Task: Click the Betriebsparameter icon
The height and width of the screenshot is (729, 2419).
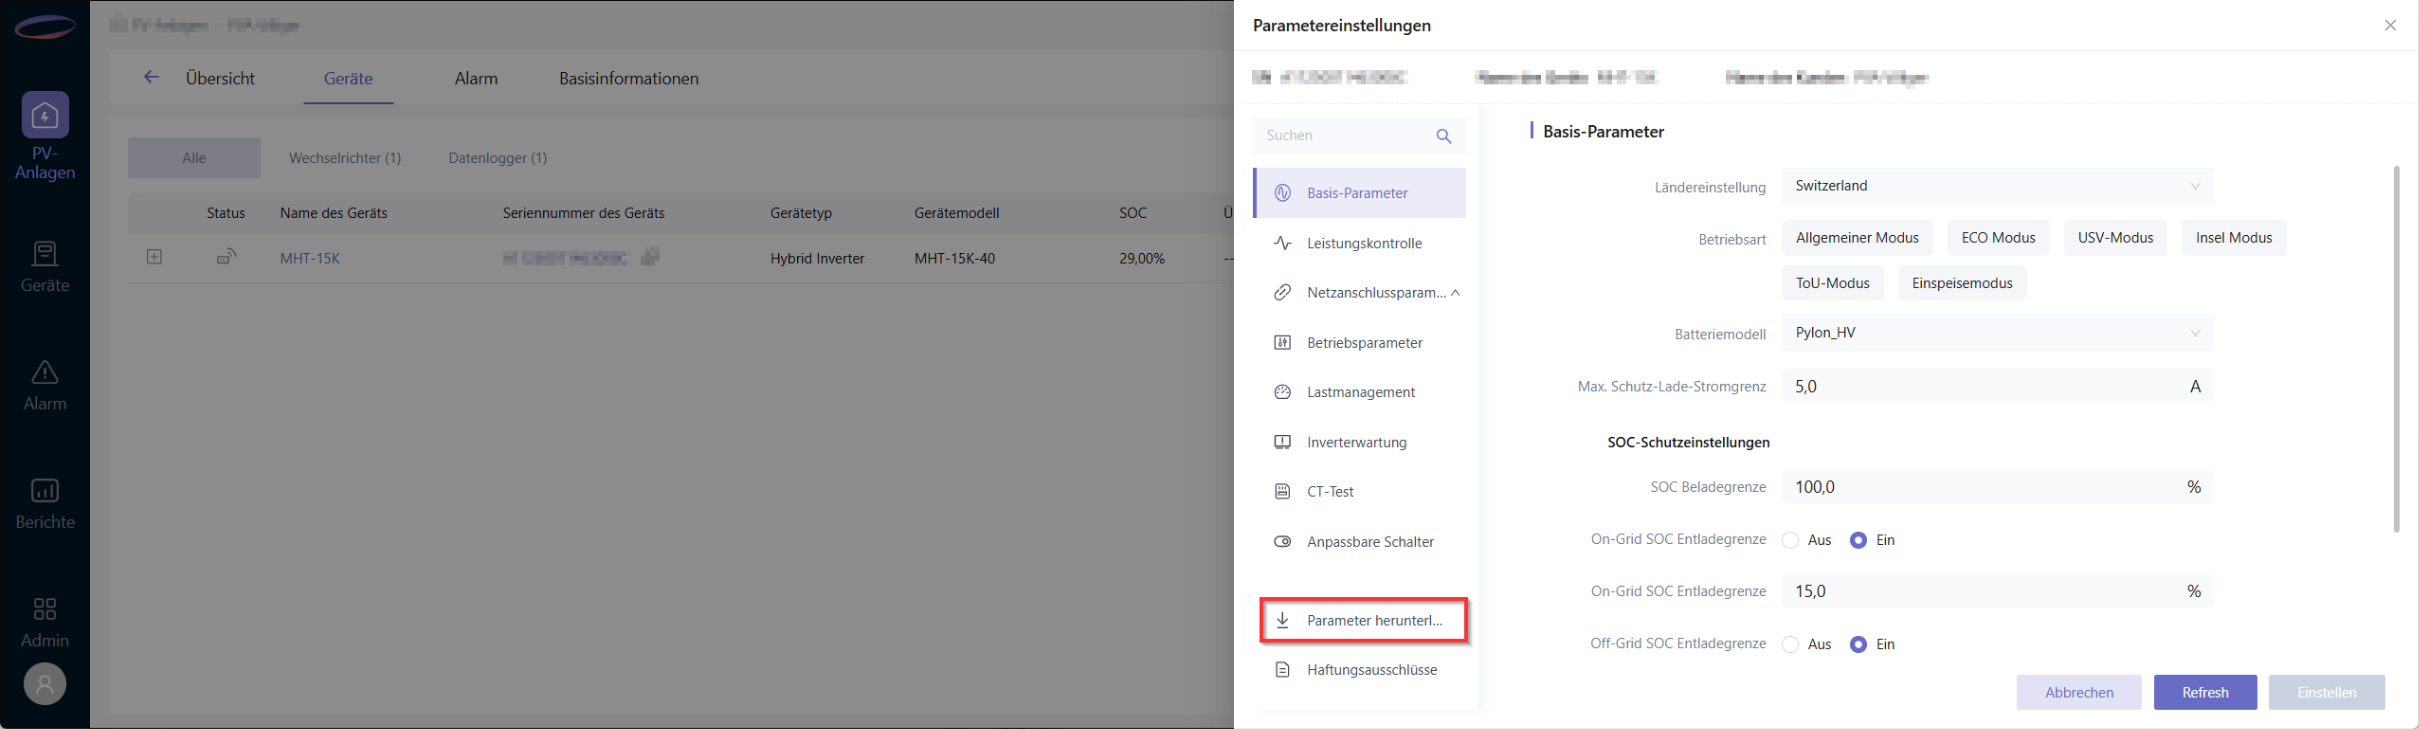Action: click(x=1282, y=343)
